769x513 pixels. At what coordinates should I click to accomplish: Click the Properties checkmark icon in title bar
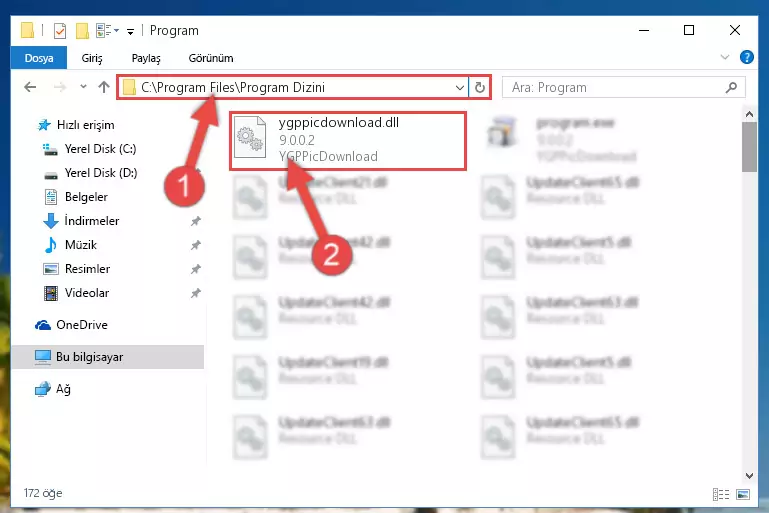click(59, 31)
